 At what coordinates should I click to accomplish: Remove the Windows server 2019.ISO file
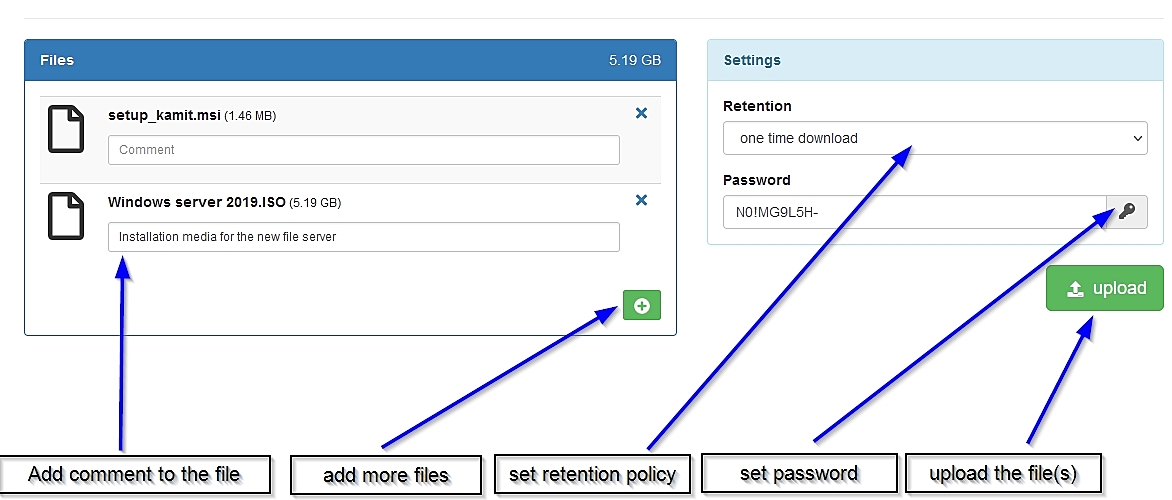(x=641, y=201)
